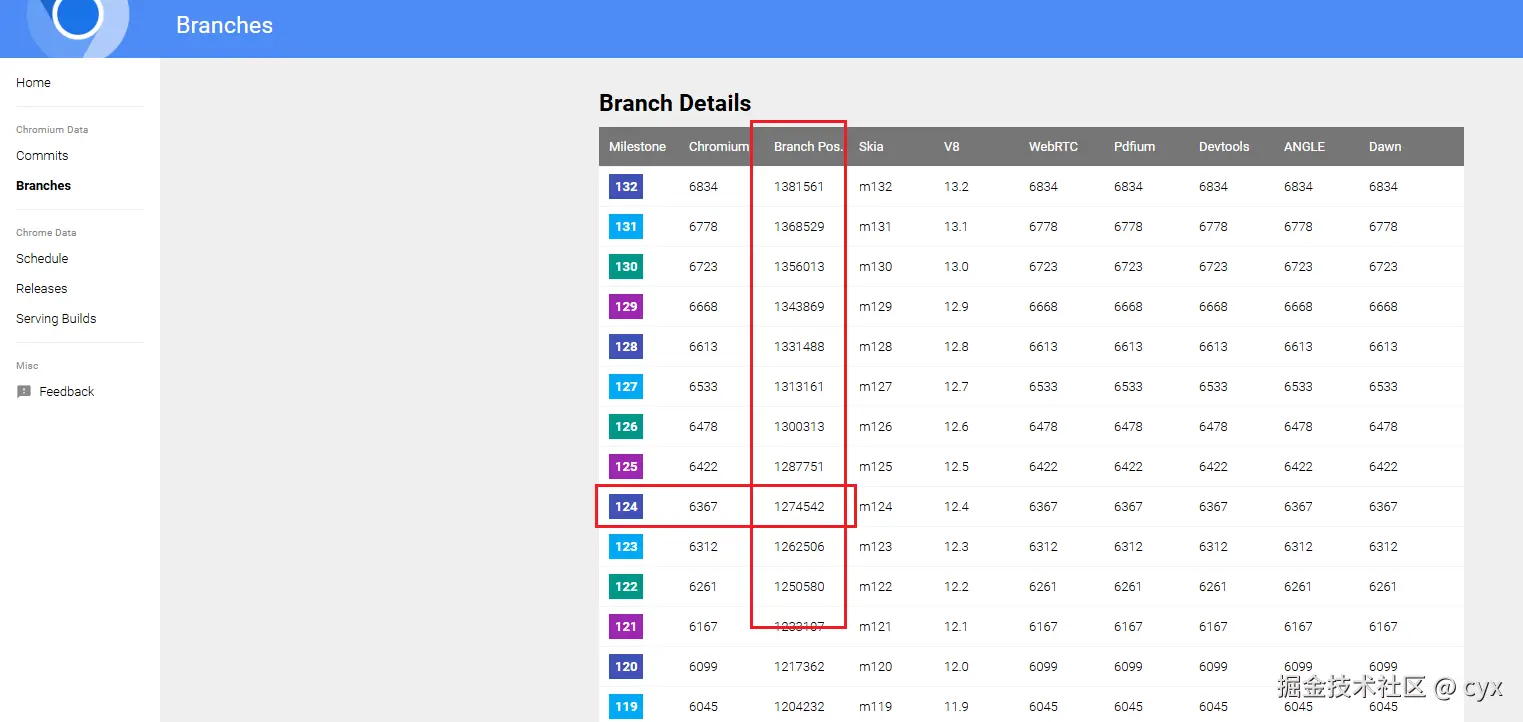
Task: Click Chromium branch 6834 in first row
Action: (703, 186)
